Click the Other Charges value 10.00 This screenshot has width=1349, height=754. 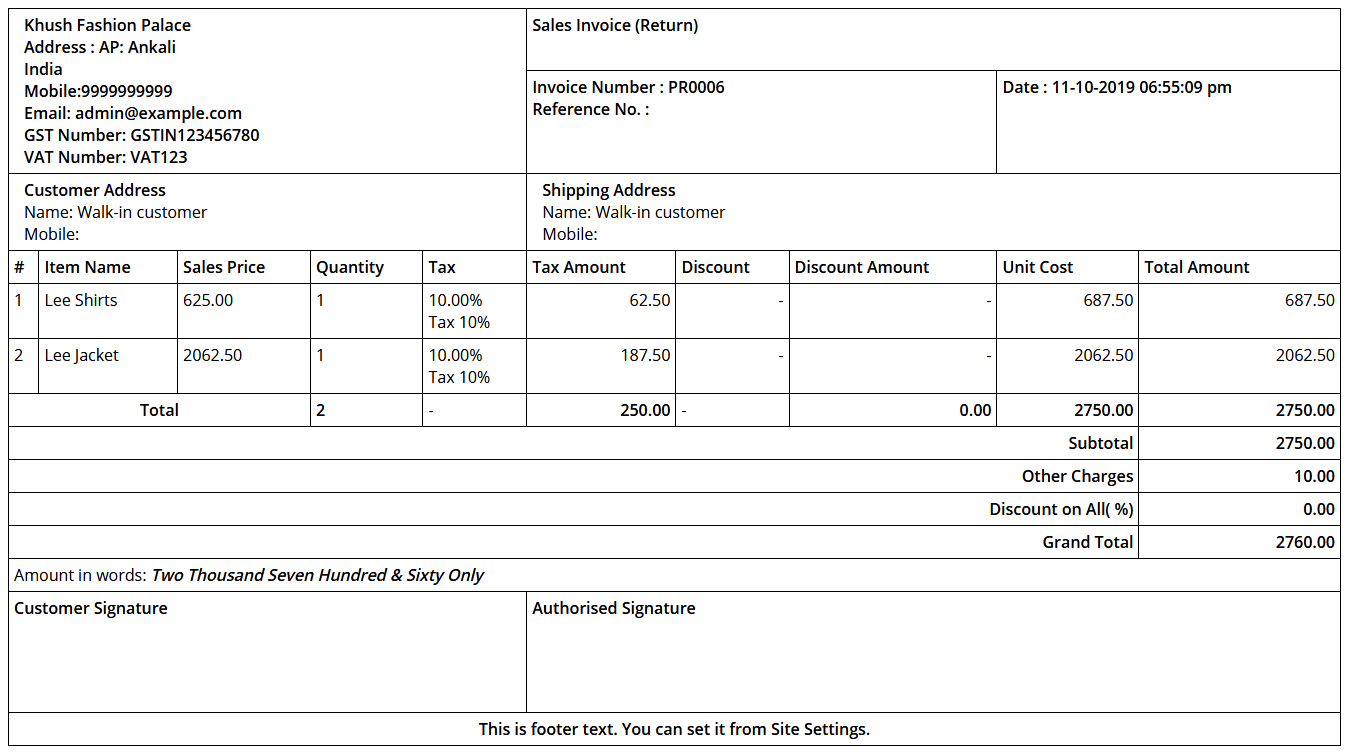[x=1314, y=476]
